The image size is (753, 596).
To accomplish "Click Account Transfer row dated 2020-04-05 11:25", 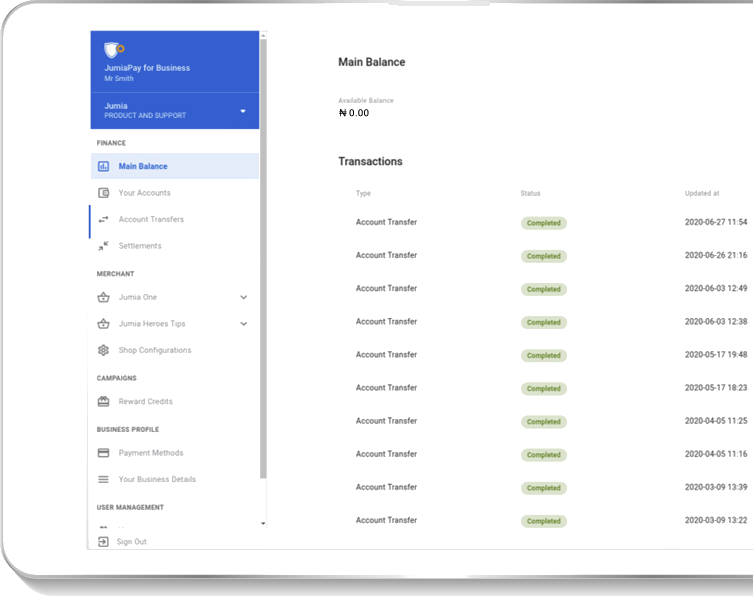I will pos(546,421).
